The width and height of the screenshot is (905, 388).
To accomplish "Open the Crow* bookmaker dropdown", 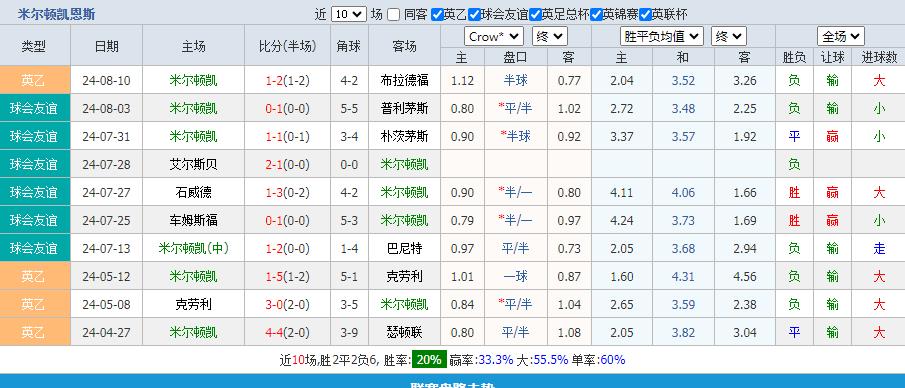I will (493, 37).
